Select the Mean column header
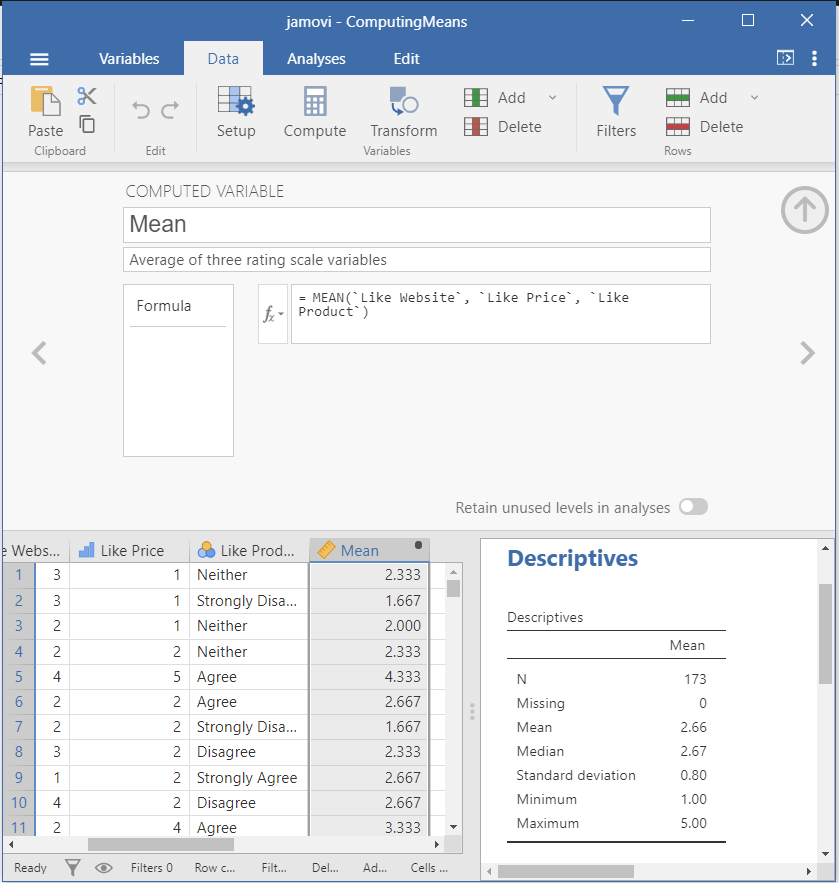This screenshot has width=839, height=883. (x=369, y=550)
